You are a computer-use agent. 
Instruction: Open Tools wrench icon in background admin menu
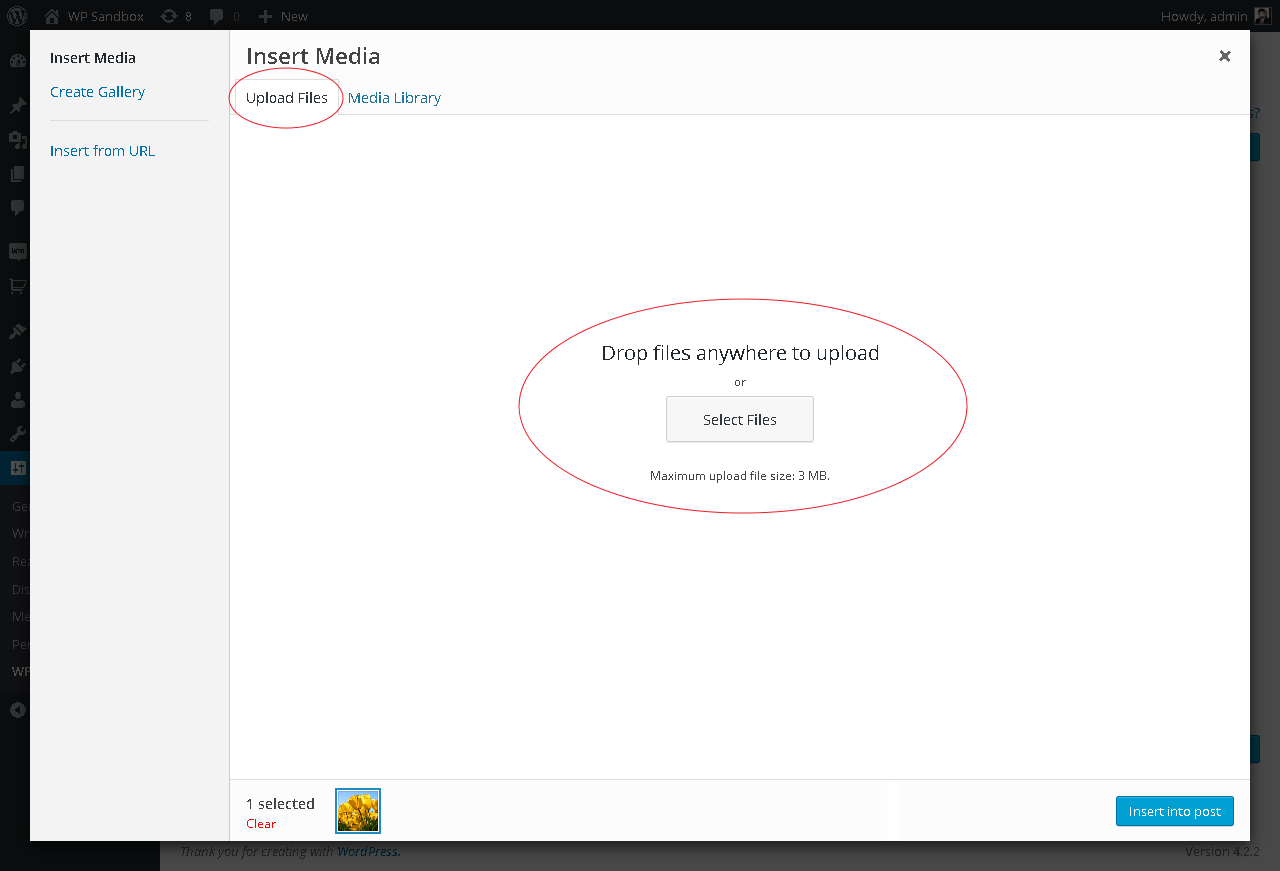[x=17, y=434]
